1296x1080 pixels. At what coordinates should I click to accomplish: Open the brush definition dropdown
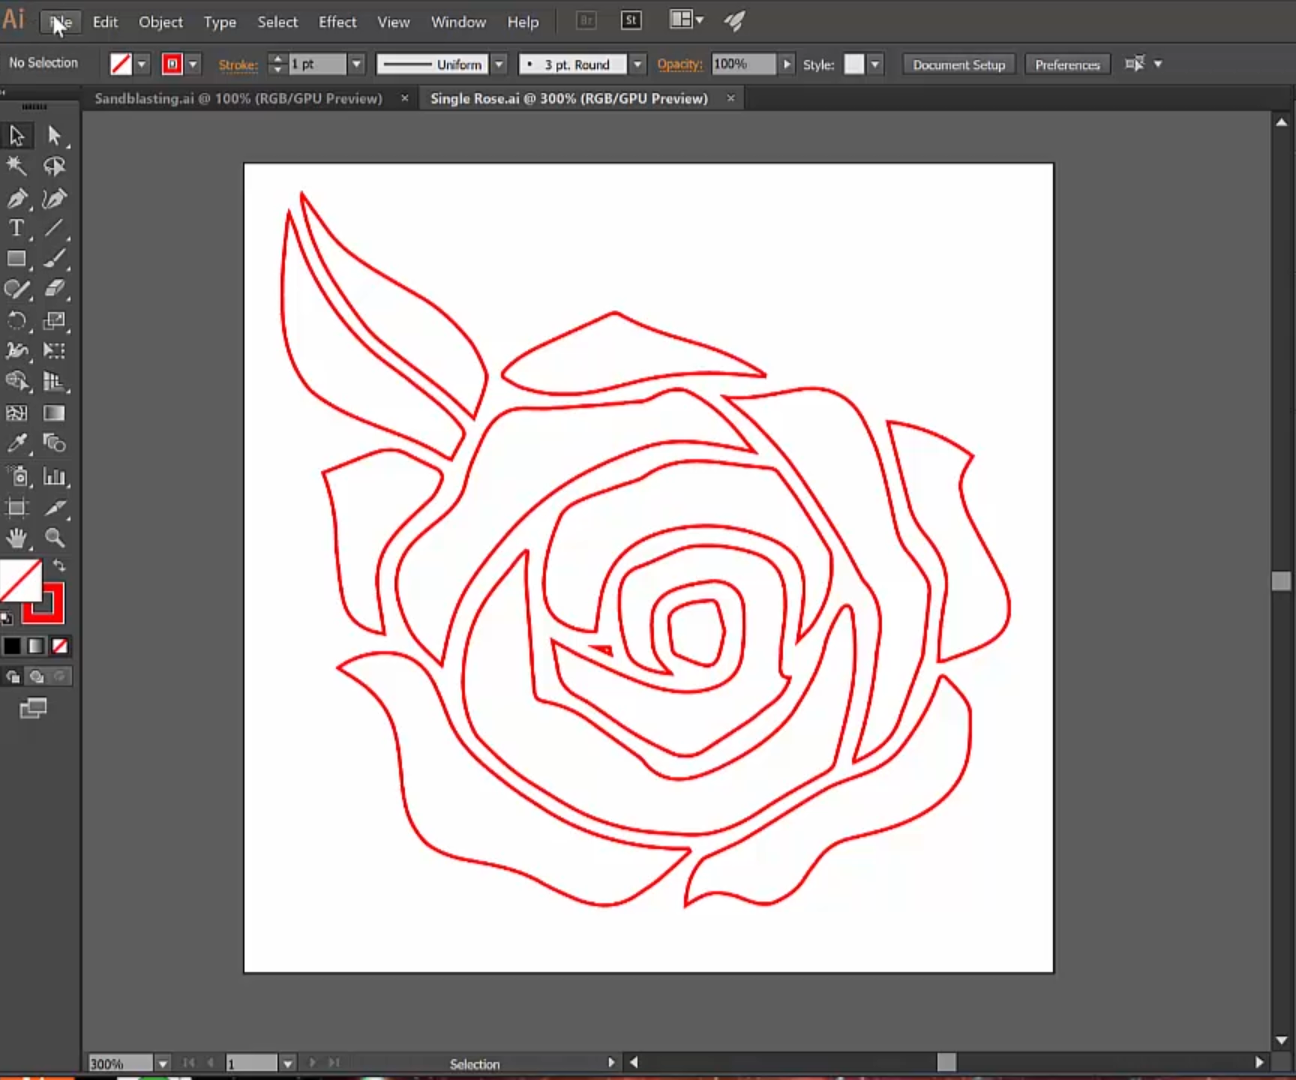pyautogui.click(x=637, y=64)
